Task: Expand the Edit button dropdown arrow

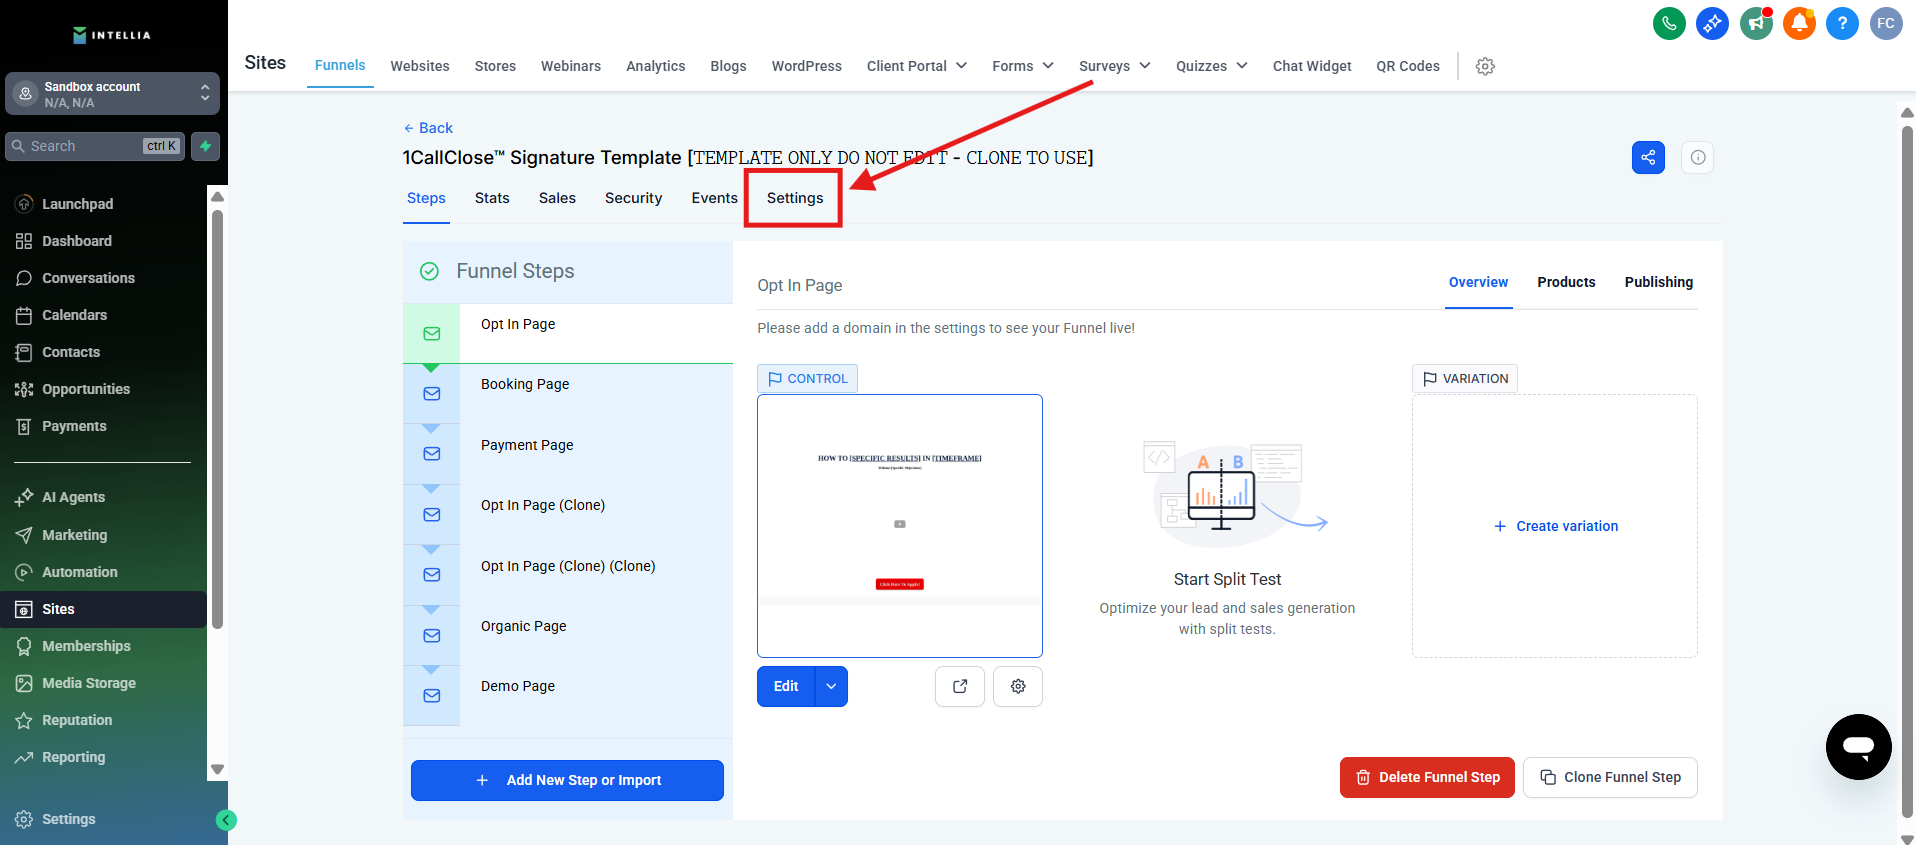Action: 831,686
